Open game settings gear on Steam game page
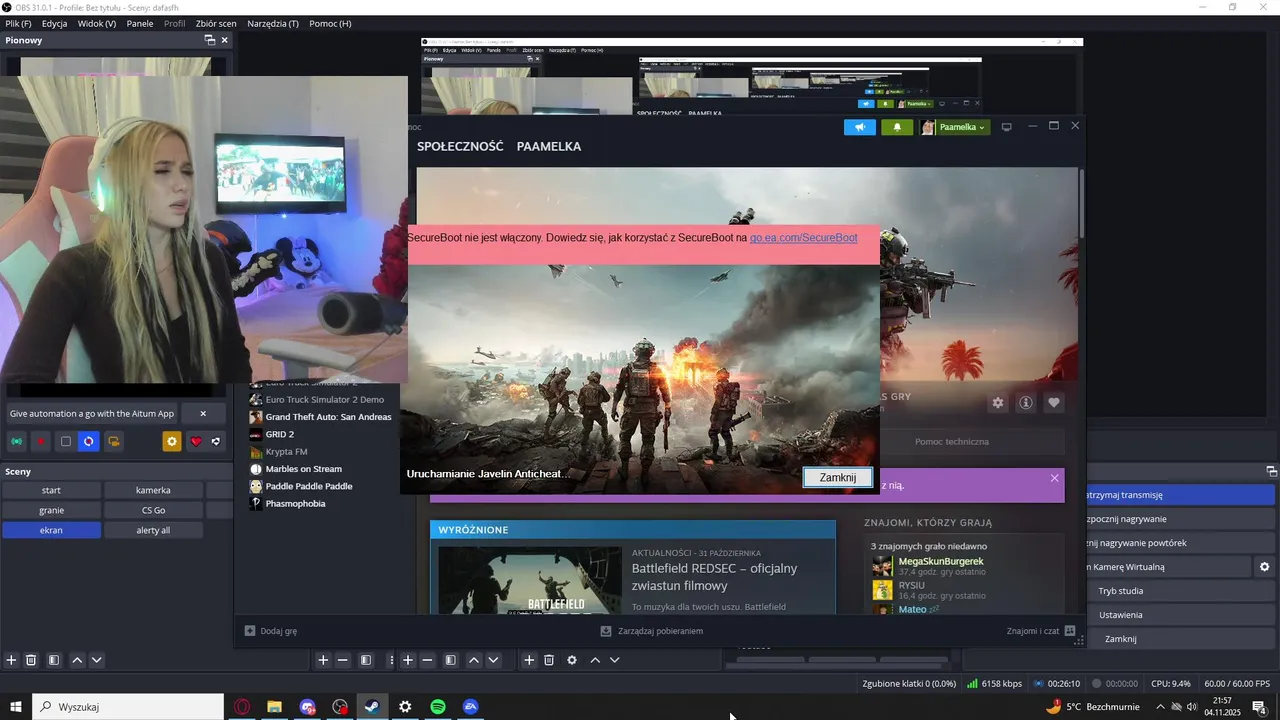 coord(997,403)
